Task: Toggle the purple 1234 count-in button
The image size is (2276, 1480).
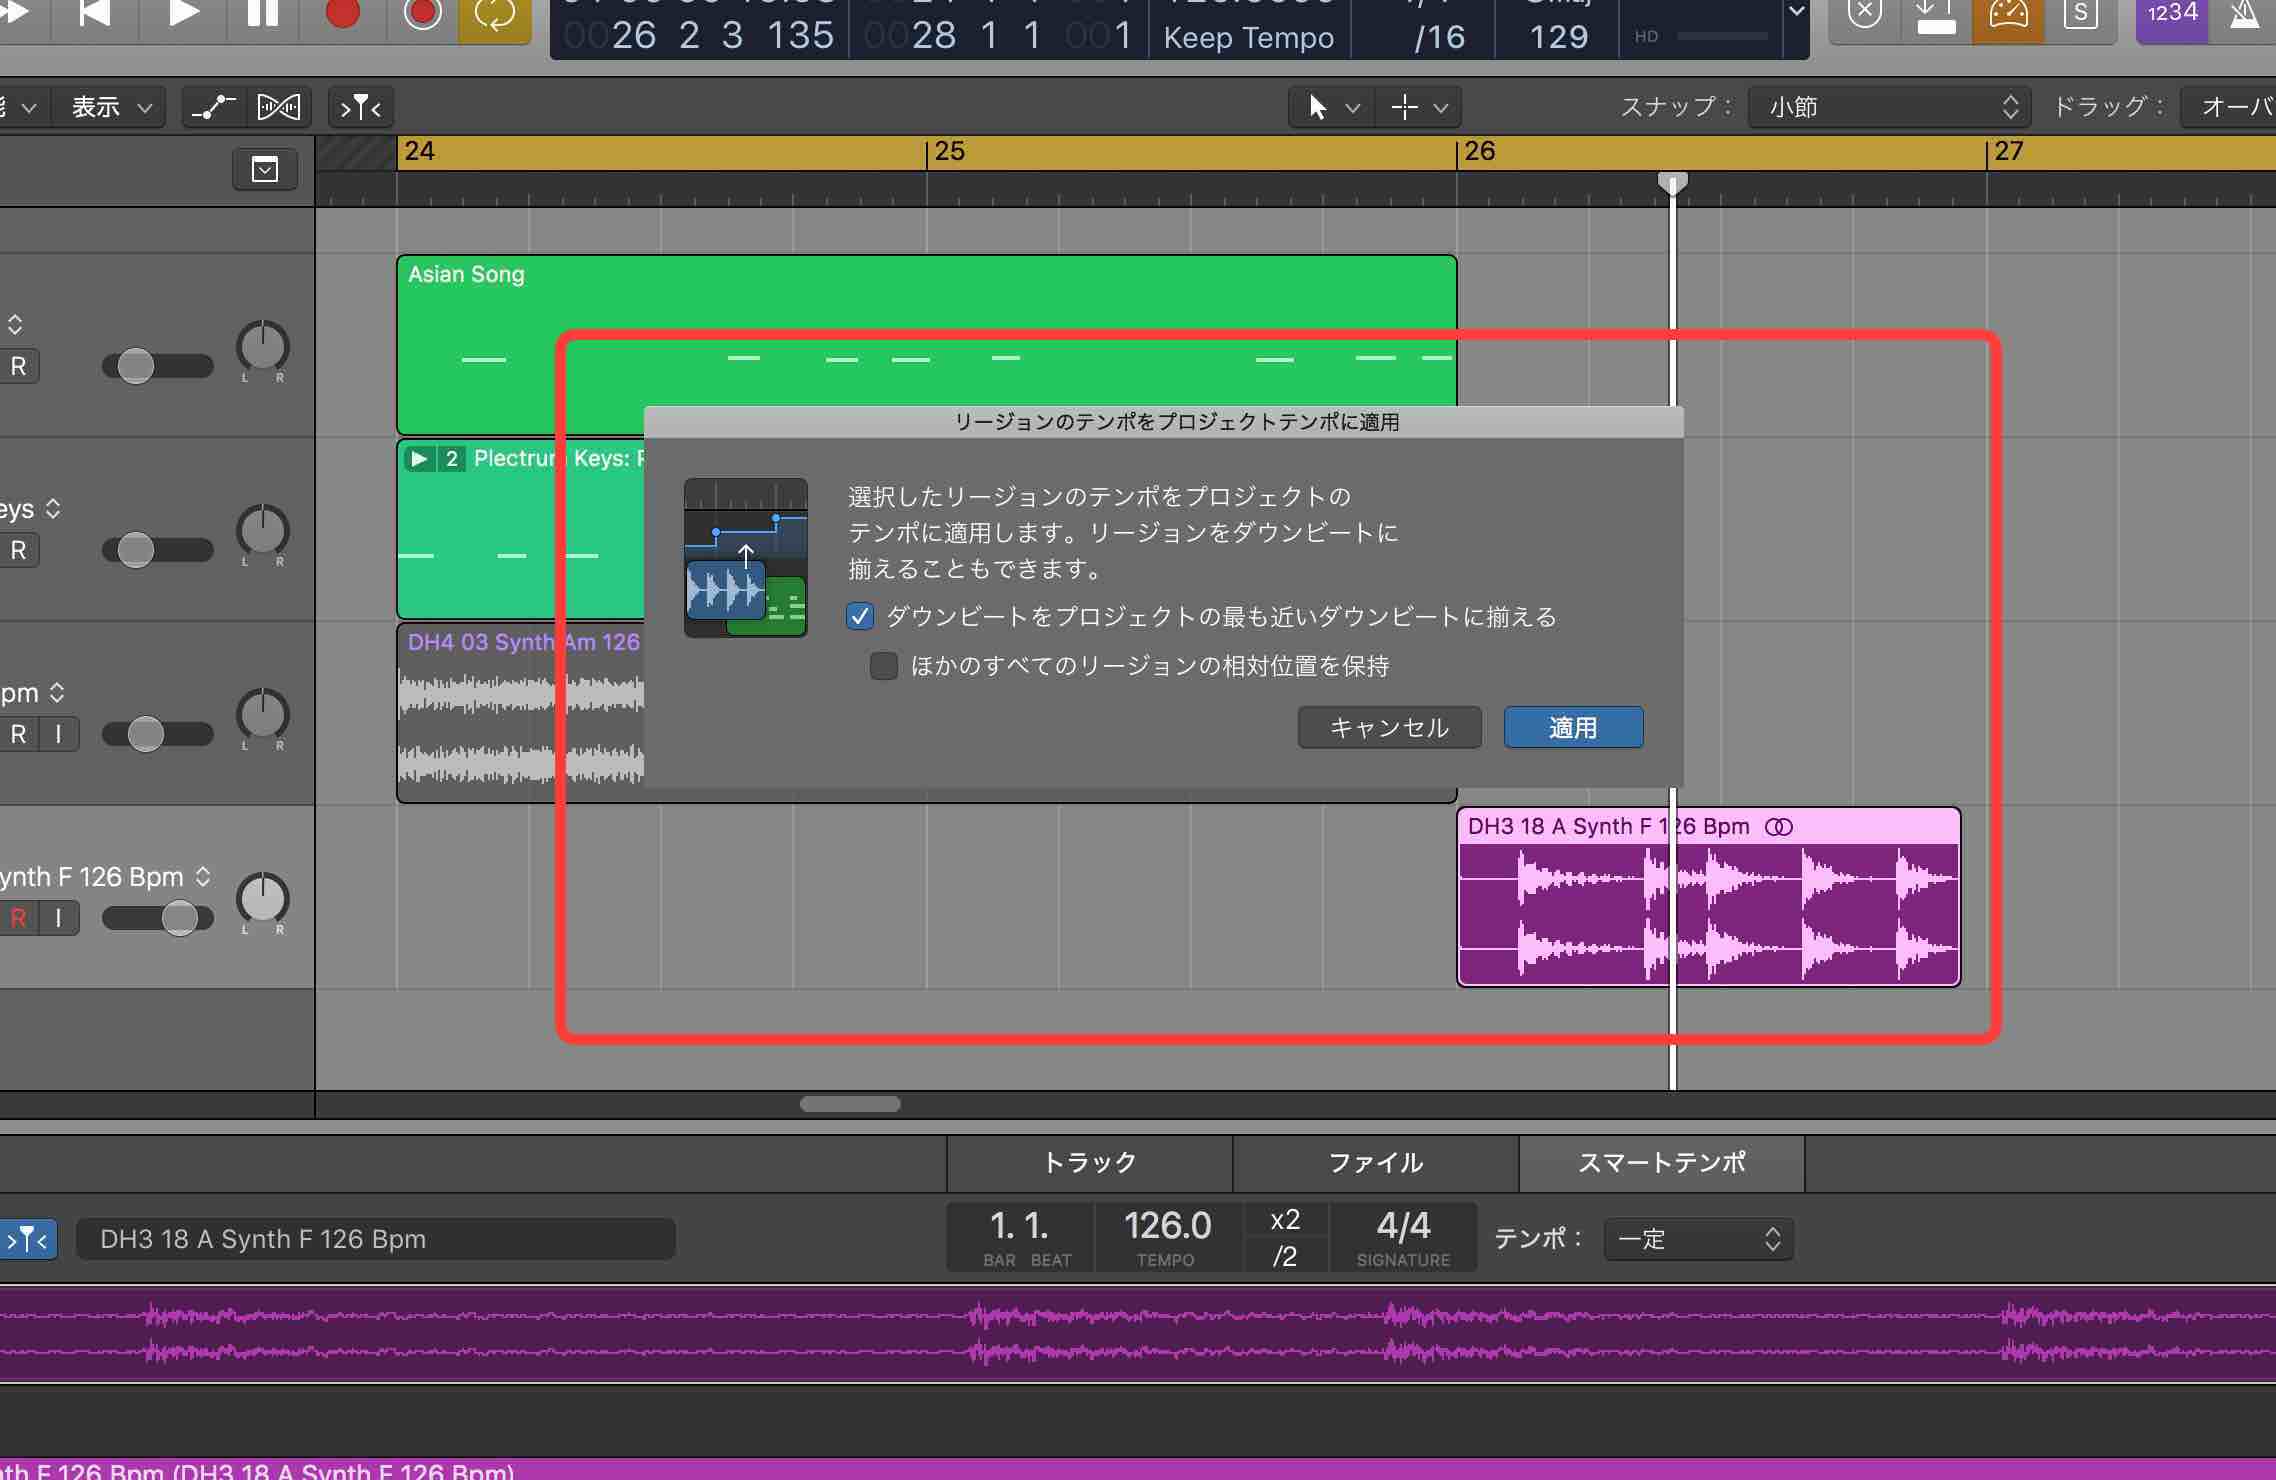Action: point(2172,15)
